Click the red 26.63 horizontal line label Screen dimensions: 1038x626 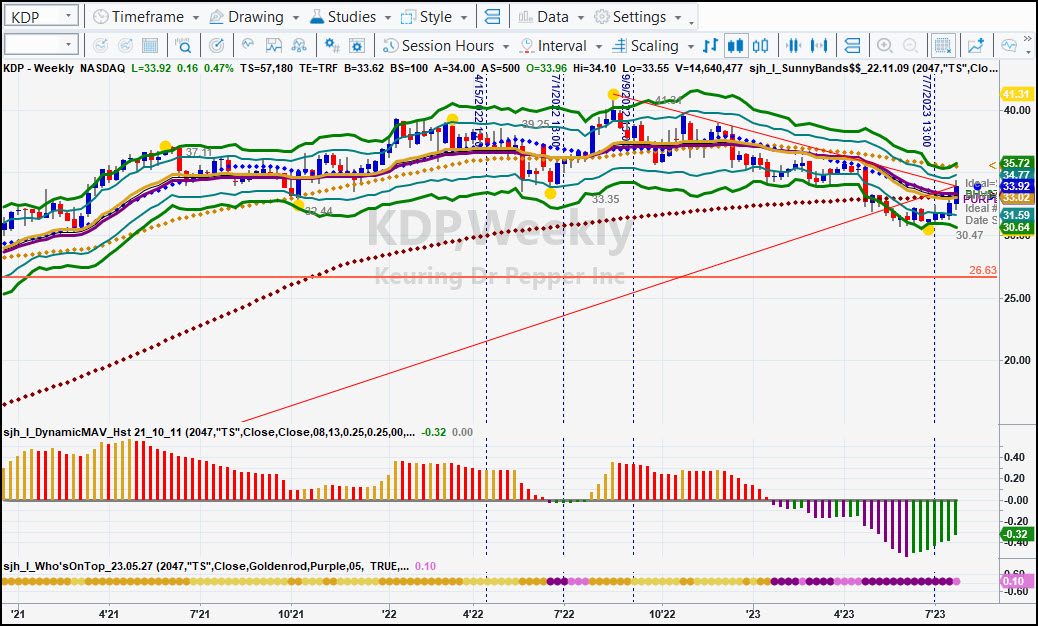point(983,270)
